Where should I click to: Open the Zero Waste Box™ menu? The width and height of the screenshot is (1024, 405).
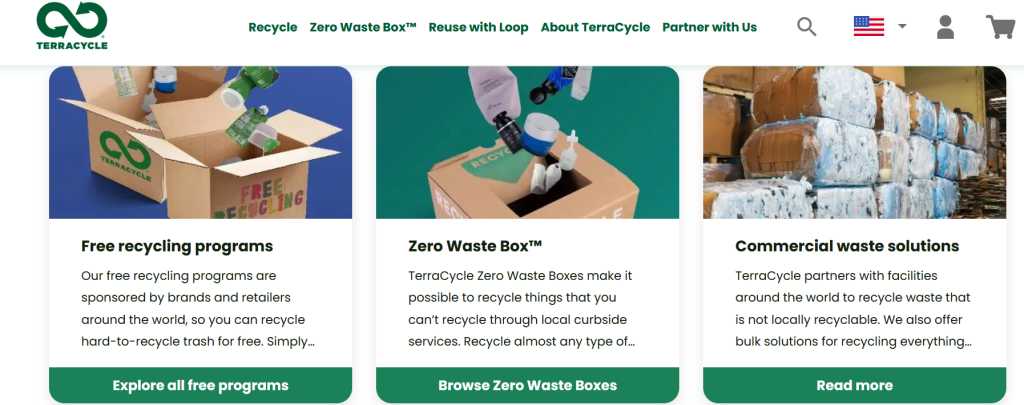point(363,27)
